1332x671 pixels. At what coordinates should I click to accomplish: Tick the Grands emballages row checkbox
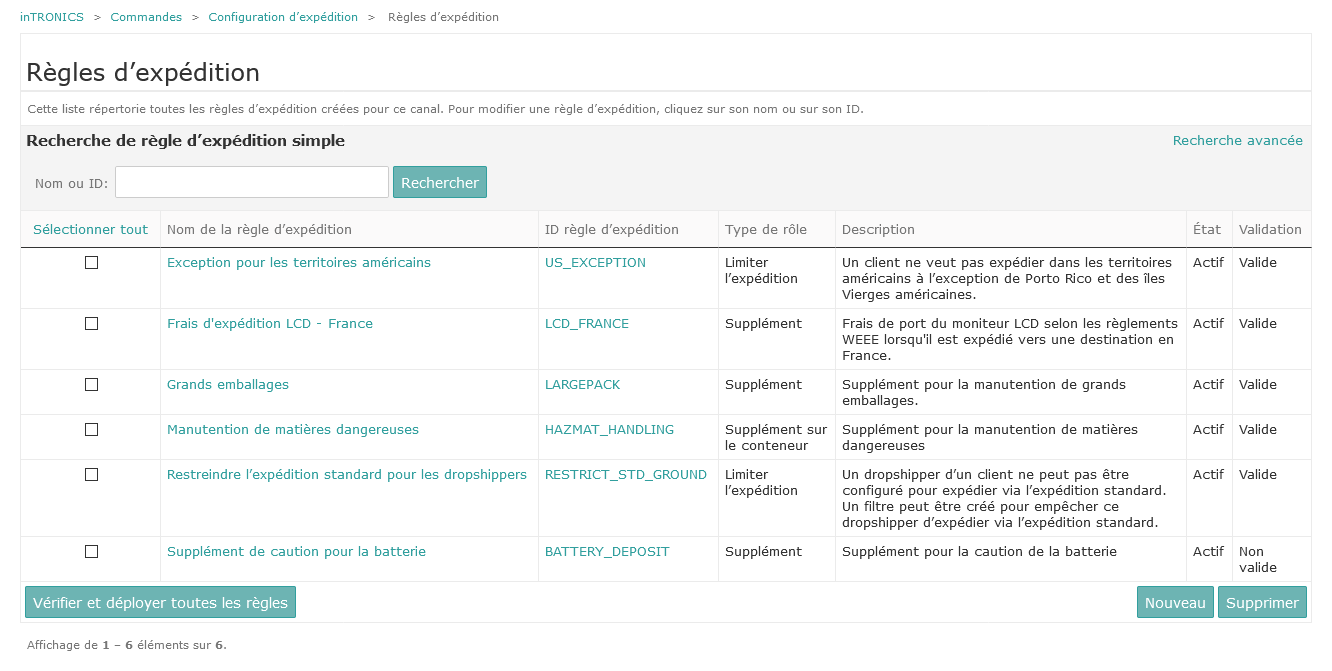coord(91,385)
